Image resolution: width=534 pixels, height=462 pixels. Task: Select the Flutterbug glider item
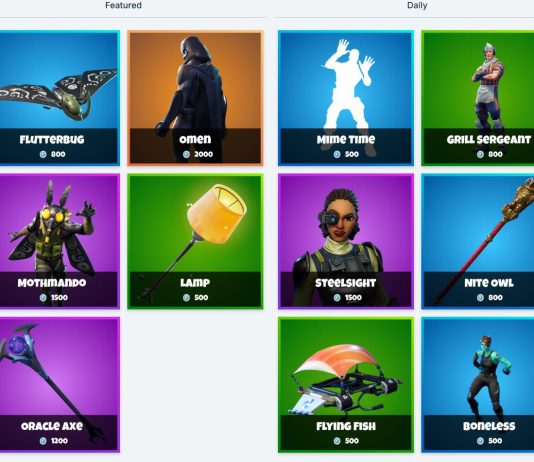(x=60, y=98)
